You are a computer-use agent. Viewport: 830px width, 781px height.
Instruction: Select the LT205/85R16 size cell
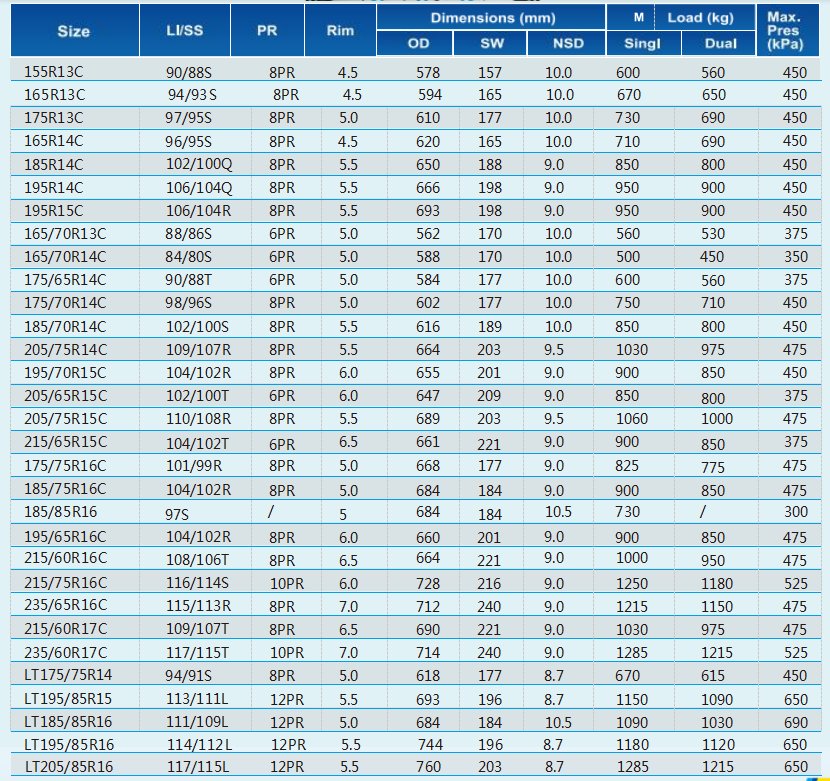(68, 768)
